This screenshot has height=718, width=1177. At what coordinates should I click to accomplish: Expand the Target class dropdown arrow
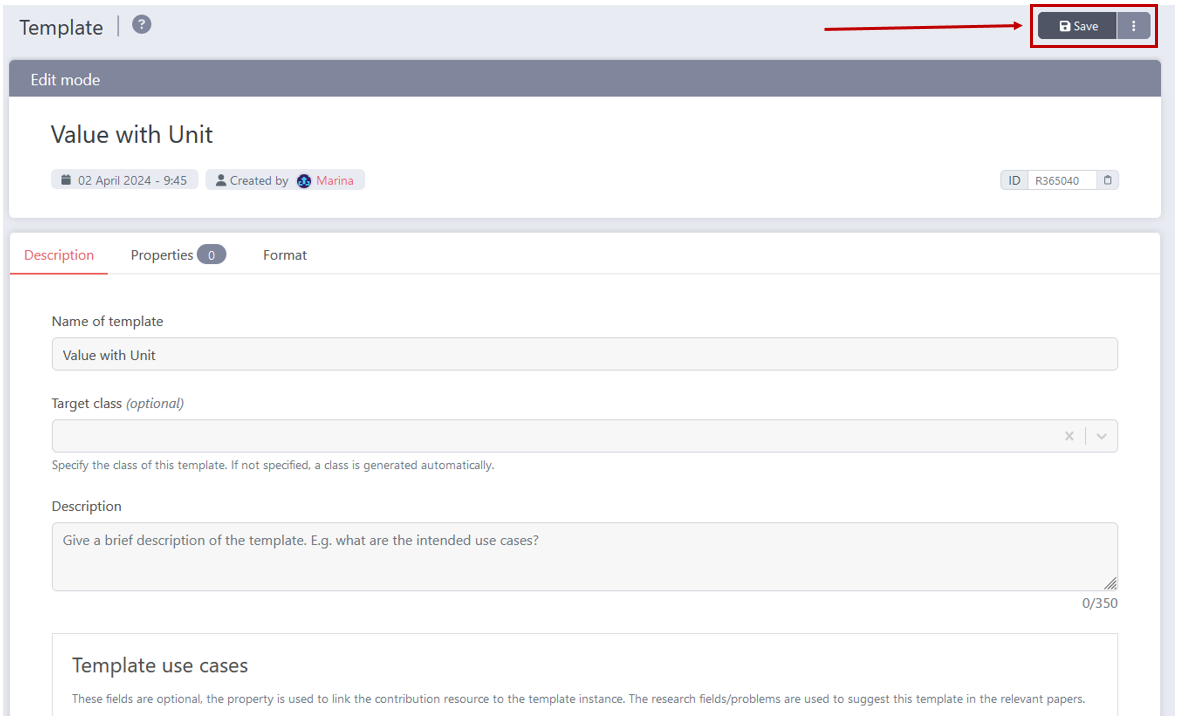pyautogui.click(x=1101, y=436)
